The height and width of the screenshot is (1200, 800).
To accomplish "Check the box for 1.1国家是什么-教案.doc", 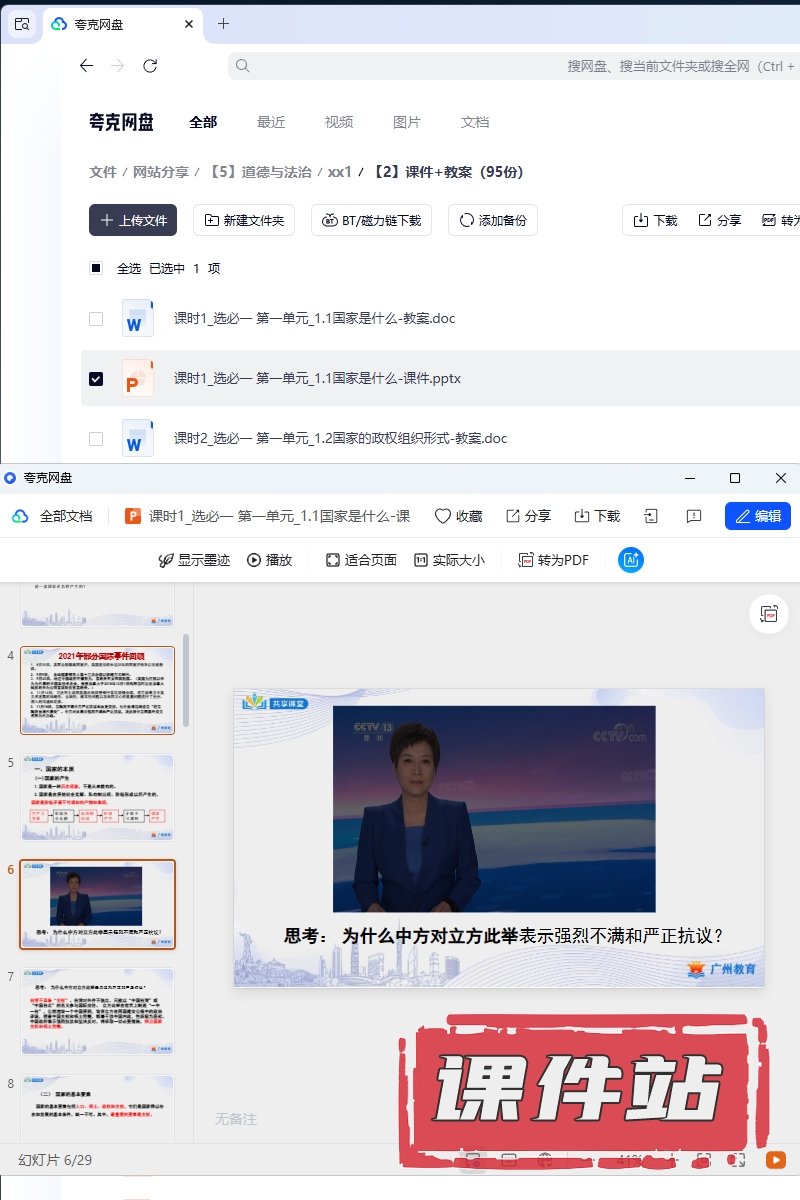I will coord(96,319).
